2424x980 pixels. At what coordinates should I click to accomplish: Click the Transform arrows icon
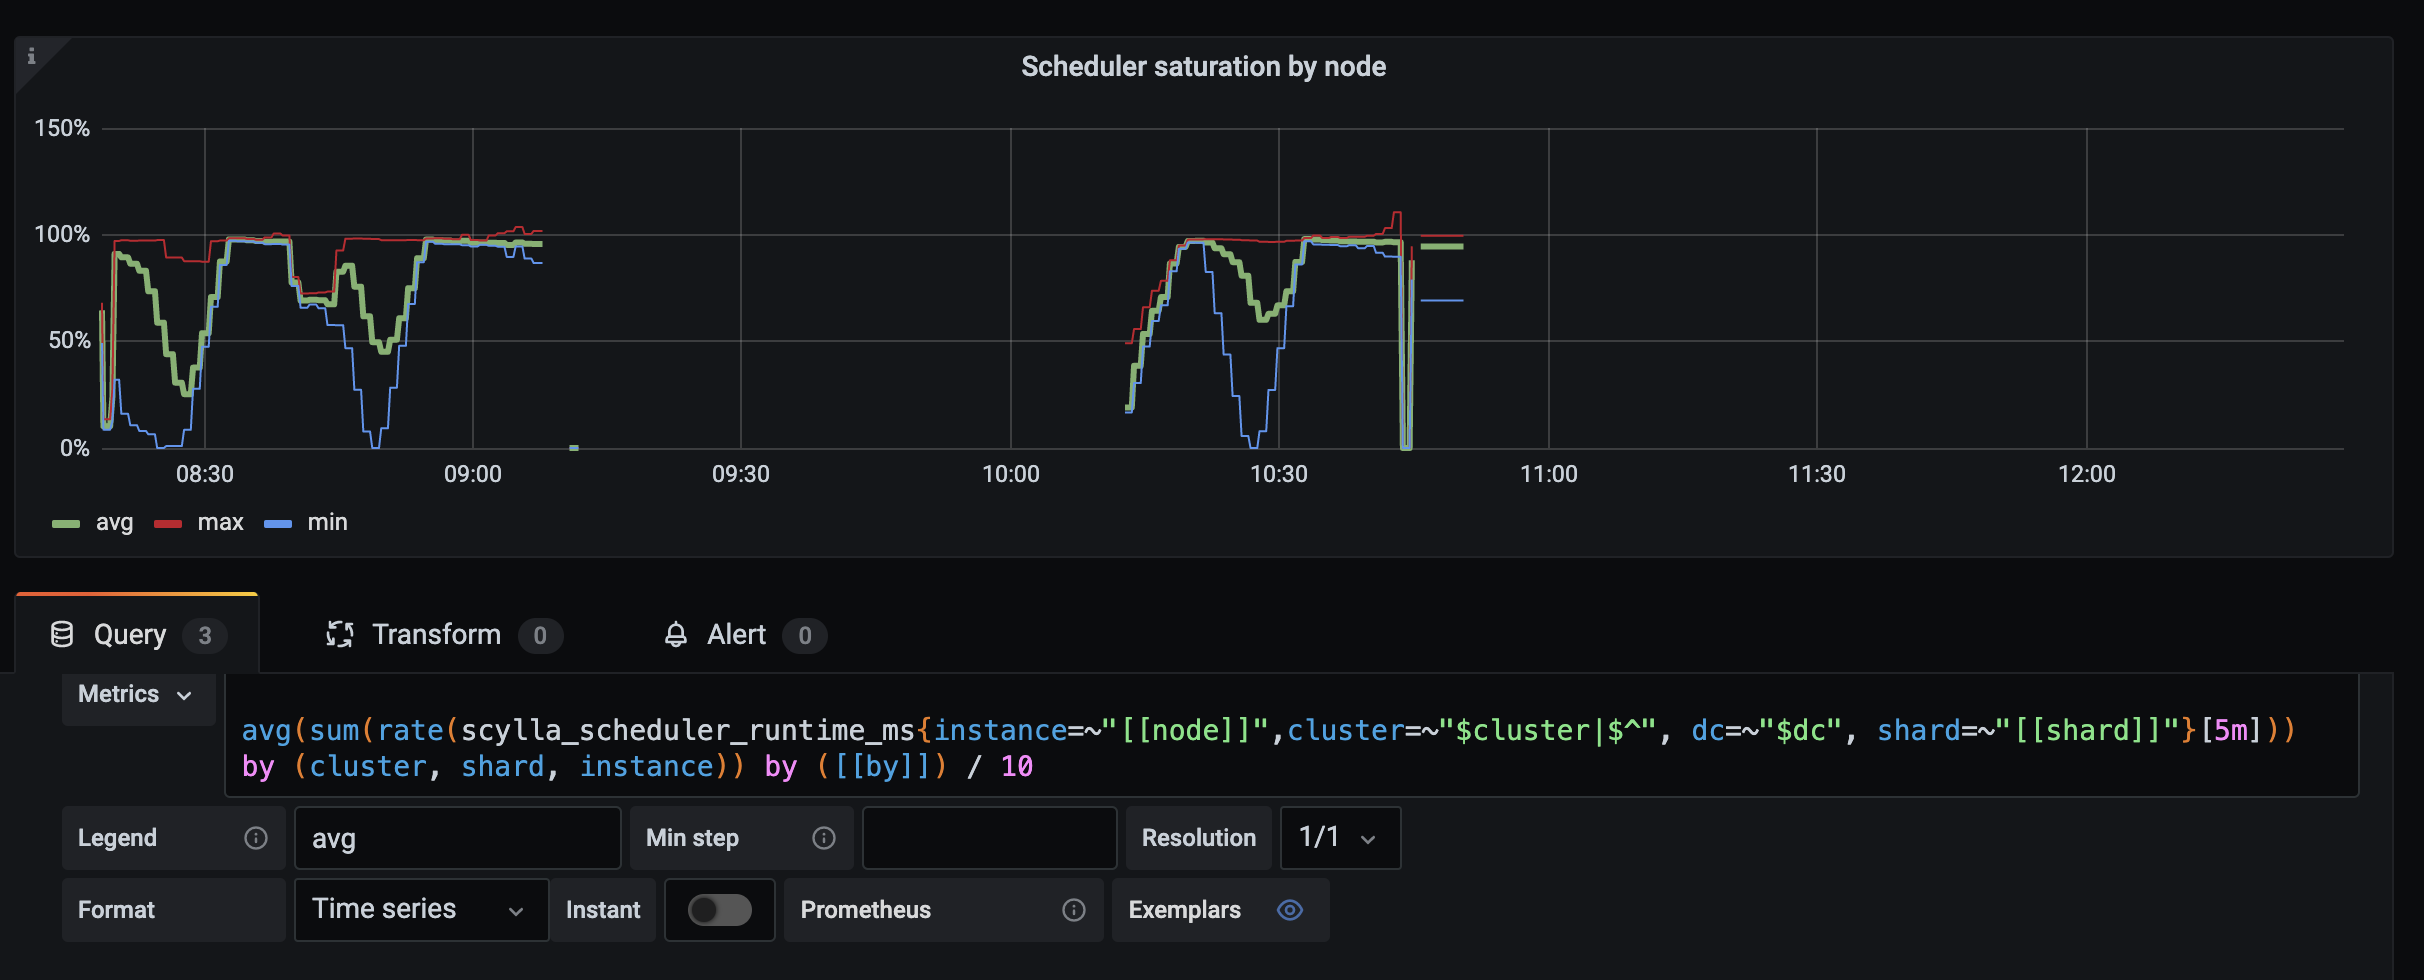[340, 633]
